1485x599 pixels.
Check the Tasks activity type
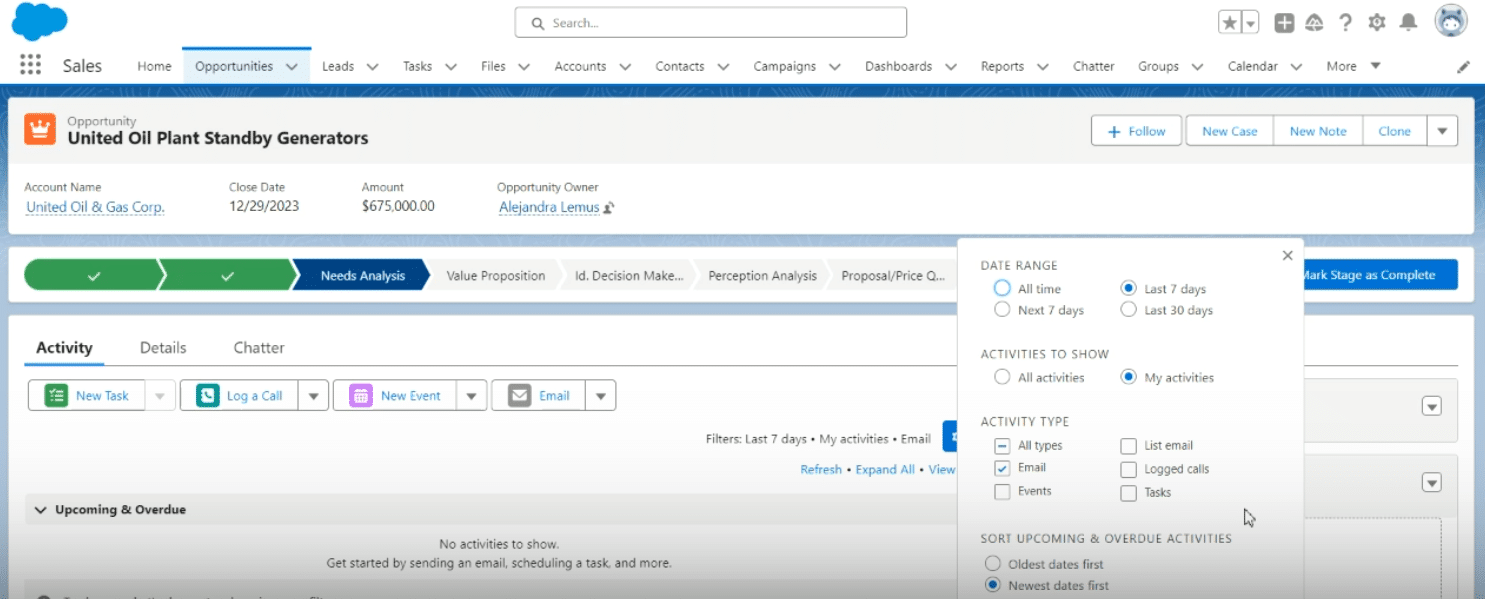pos(1128,493)
